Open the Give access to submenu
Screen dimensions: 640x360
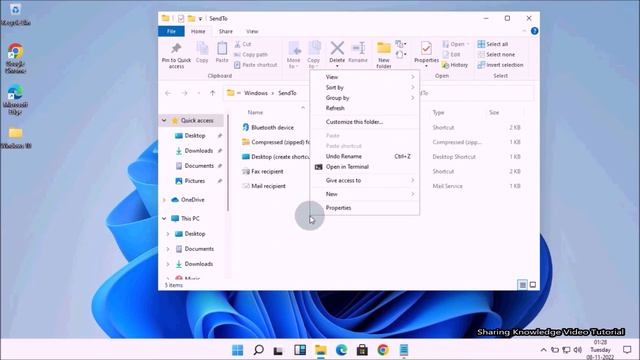pyautogui.click(x=365, y=180)
